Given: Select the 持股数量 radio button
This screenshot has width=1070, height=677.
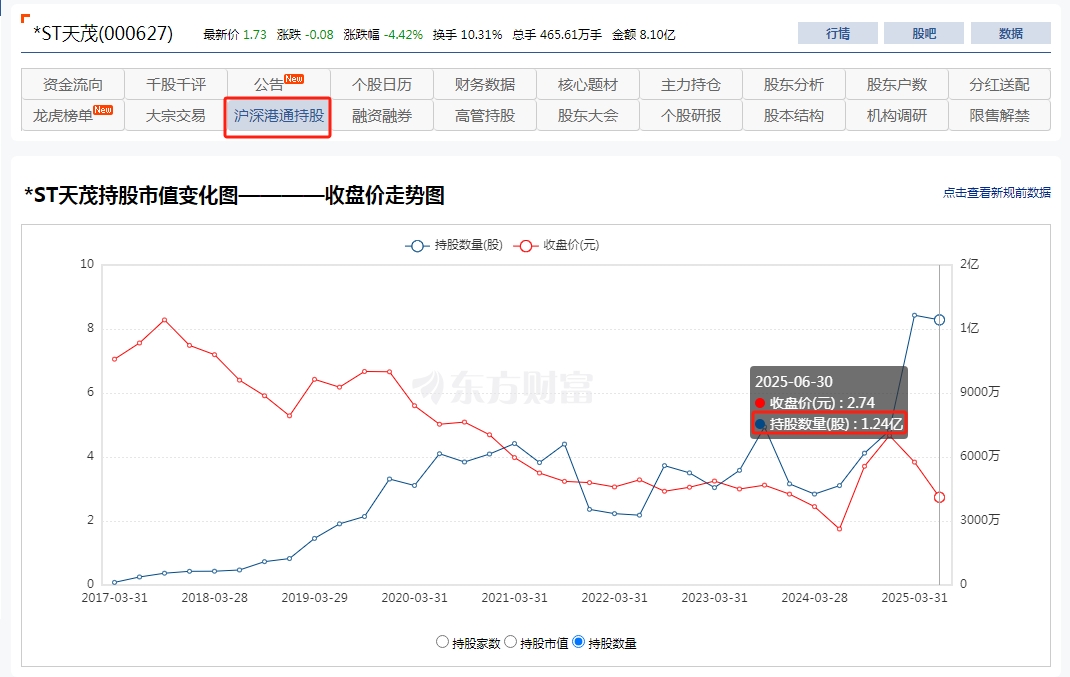Looking at the screenshot, I should pyautogui.click(x=579, y=642).
